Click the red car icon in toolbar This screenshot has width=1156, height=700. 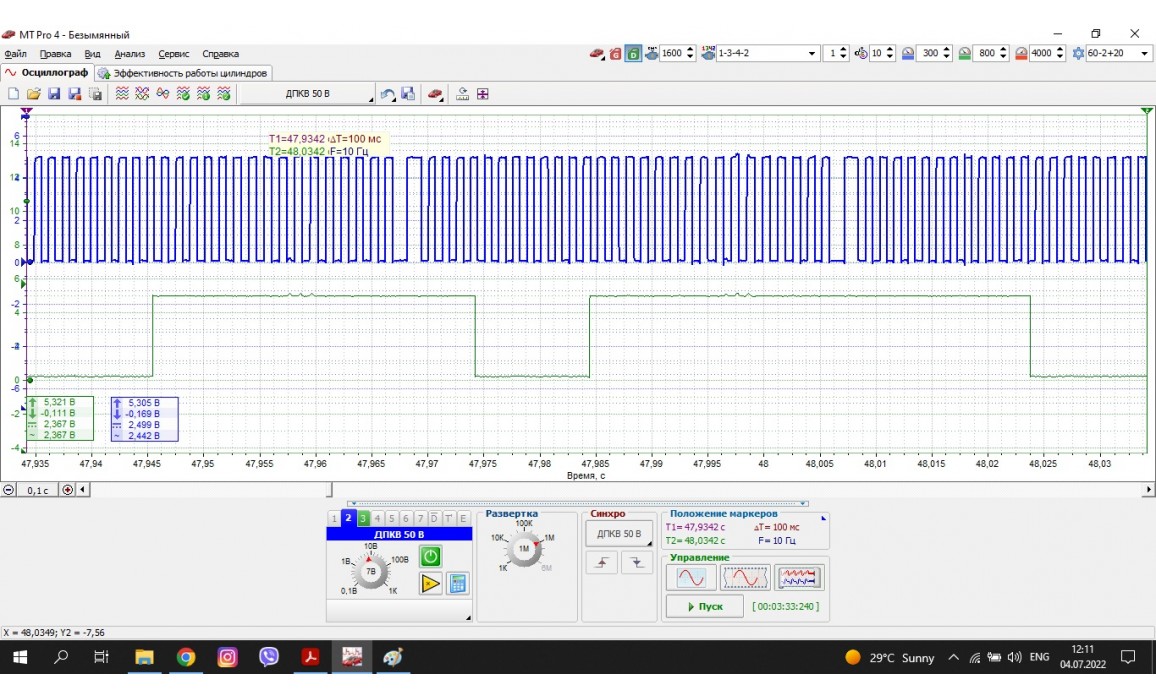pos(436,94)
